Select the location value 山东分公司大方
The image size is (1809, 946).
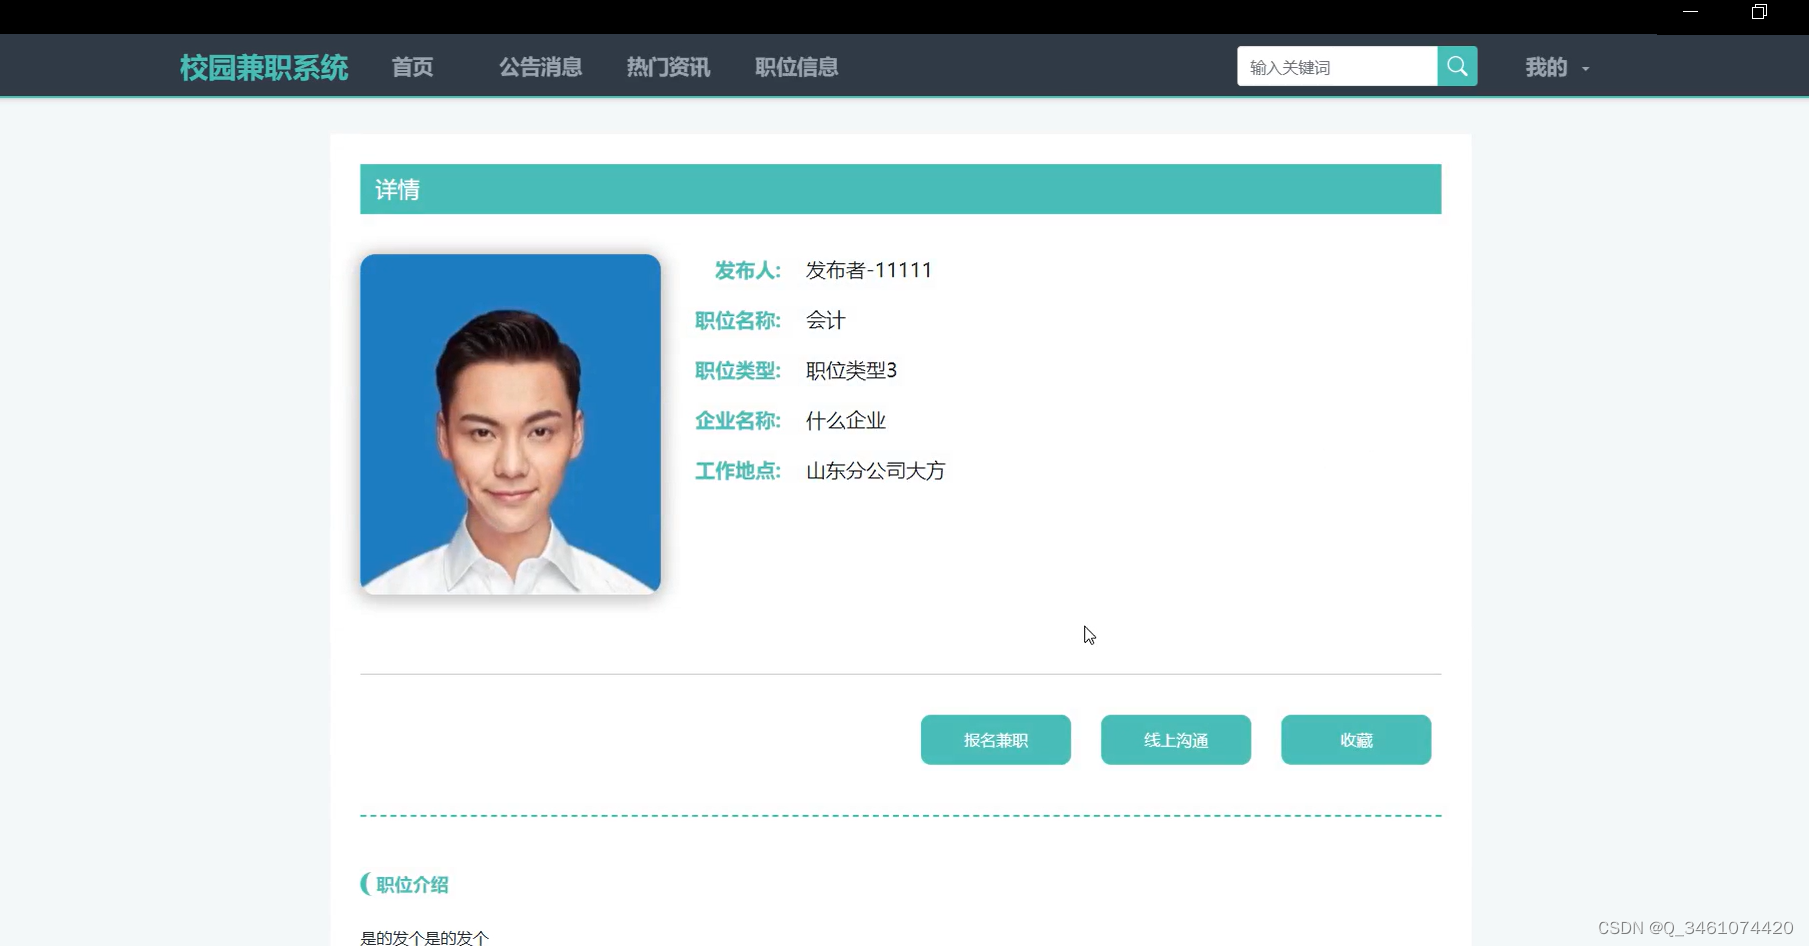pos(875,470)
